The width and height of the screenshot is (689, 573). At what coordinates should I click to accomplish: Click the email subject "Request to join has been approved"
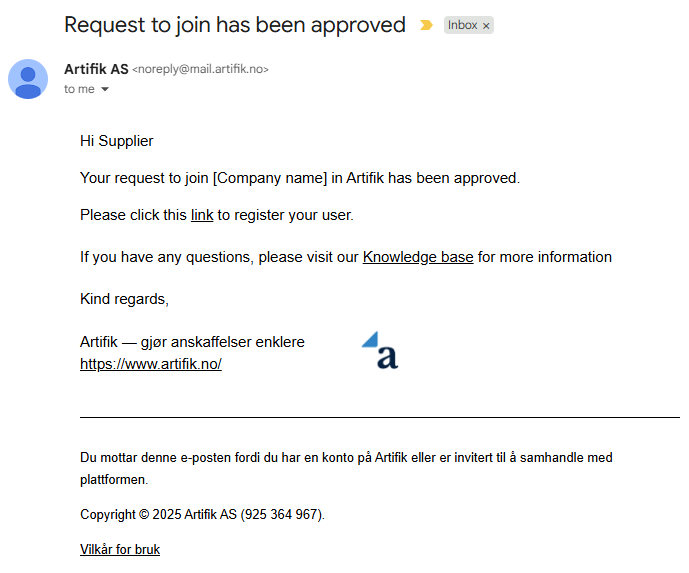(235, 25)
